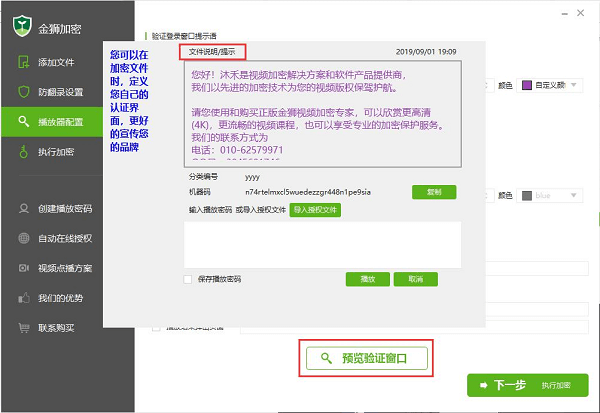Image resolution: width=600 pixels, height=413 pixels.
Task: Click the 预览验证窗口 button
Action: pos(367,358)
